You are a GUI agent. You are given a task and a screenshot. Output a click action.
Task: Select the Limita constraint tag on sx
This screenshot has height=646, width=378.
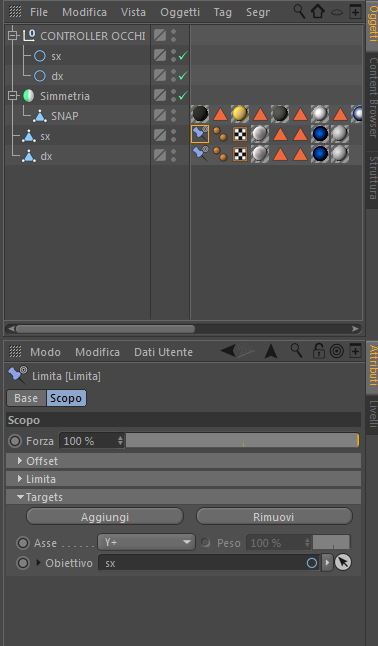click(200, 135)
